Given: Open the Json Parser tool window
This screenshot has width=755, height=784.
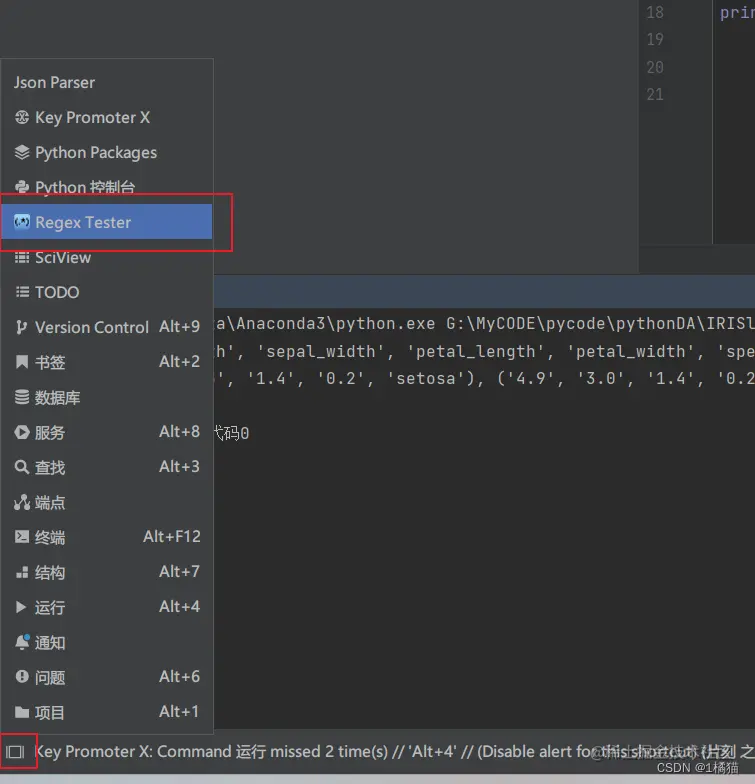Looking at the screenshot, I should click(x=106, y=82).
